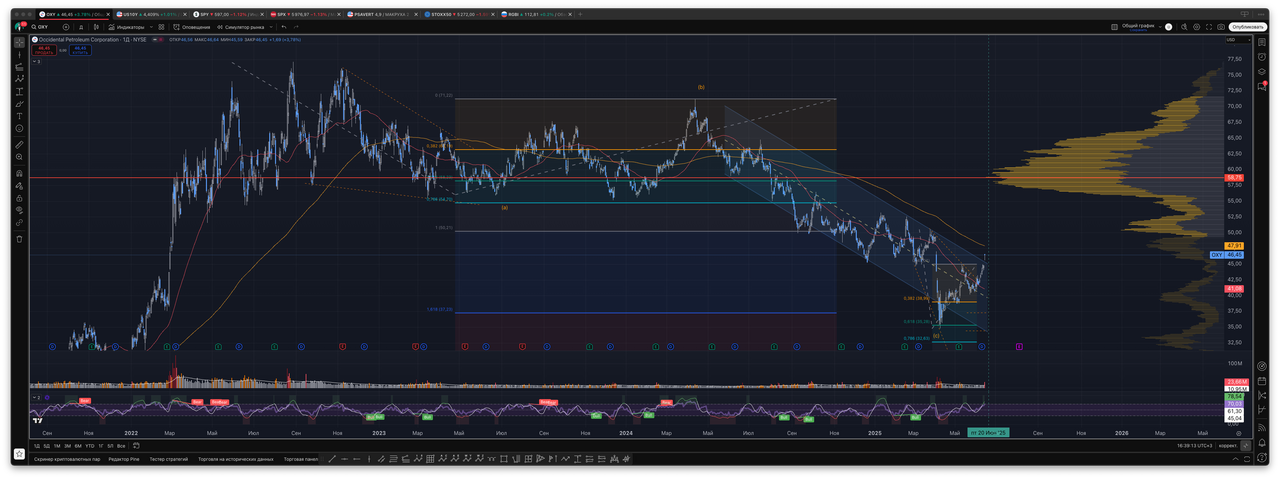Enter fullscreen chart mode

[1208, 27]
